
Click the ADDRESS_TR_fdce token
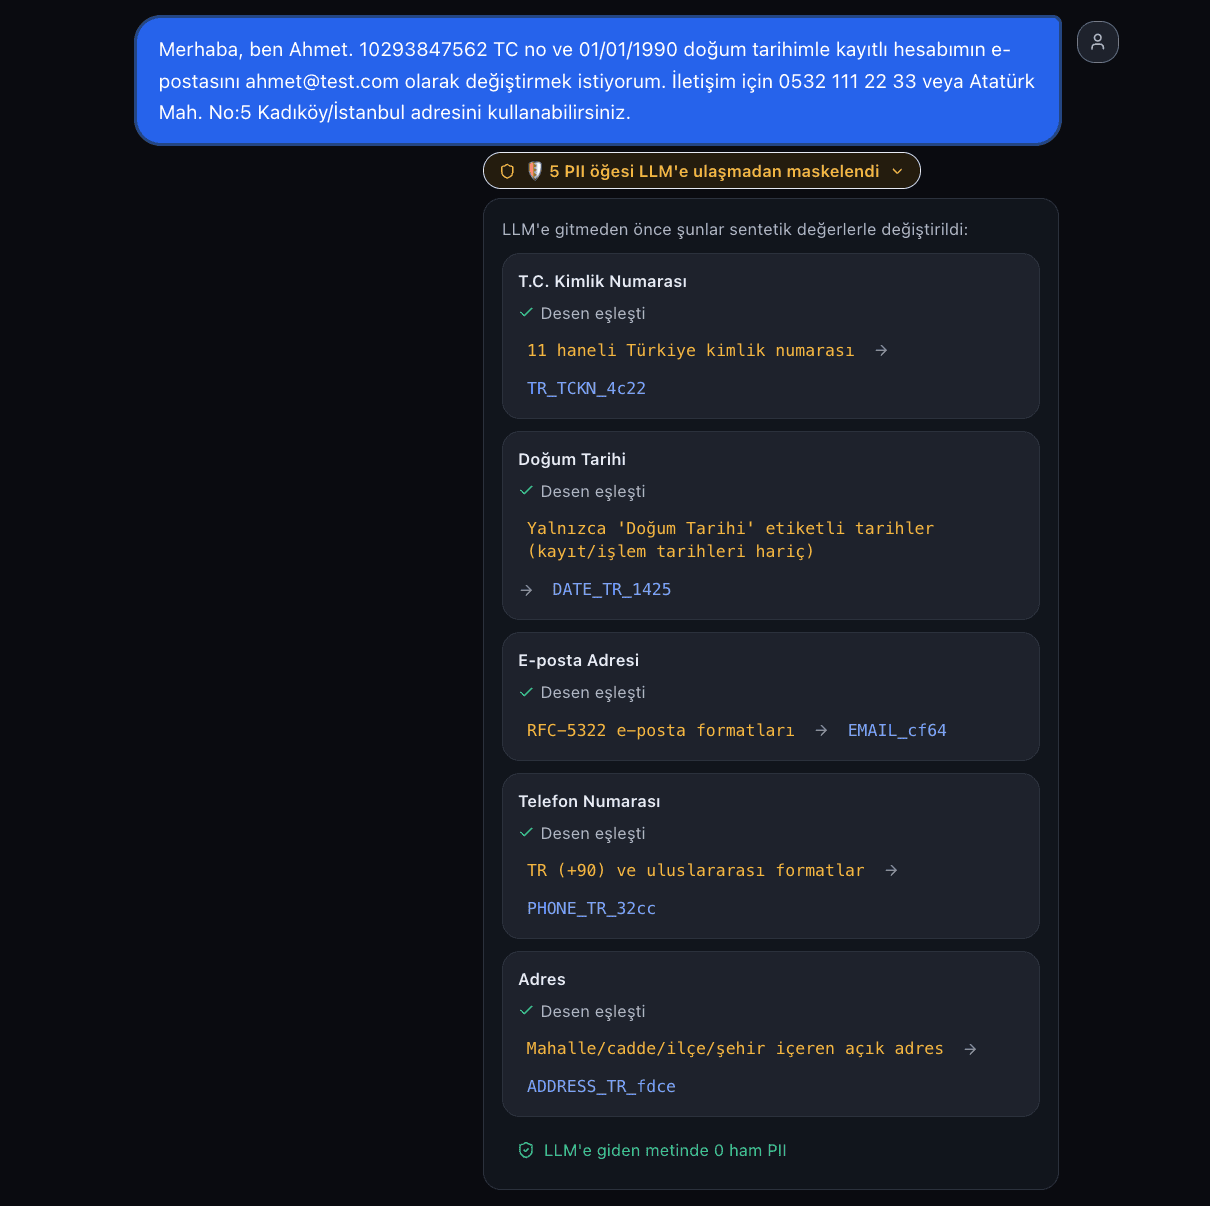click(x=601, y=1087)
